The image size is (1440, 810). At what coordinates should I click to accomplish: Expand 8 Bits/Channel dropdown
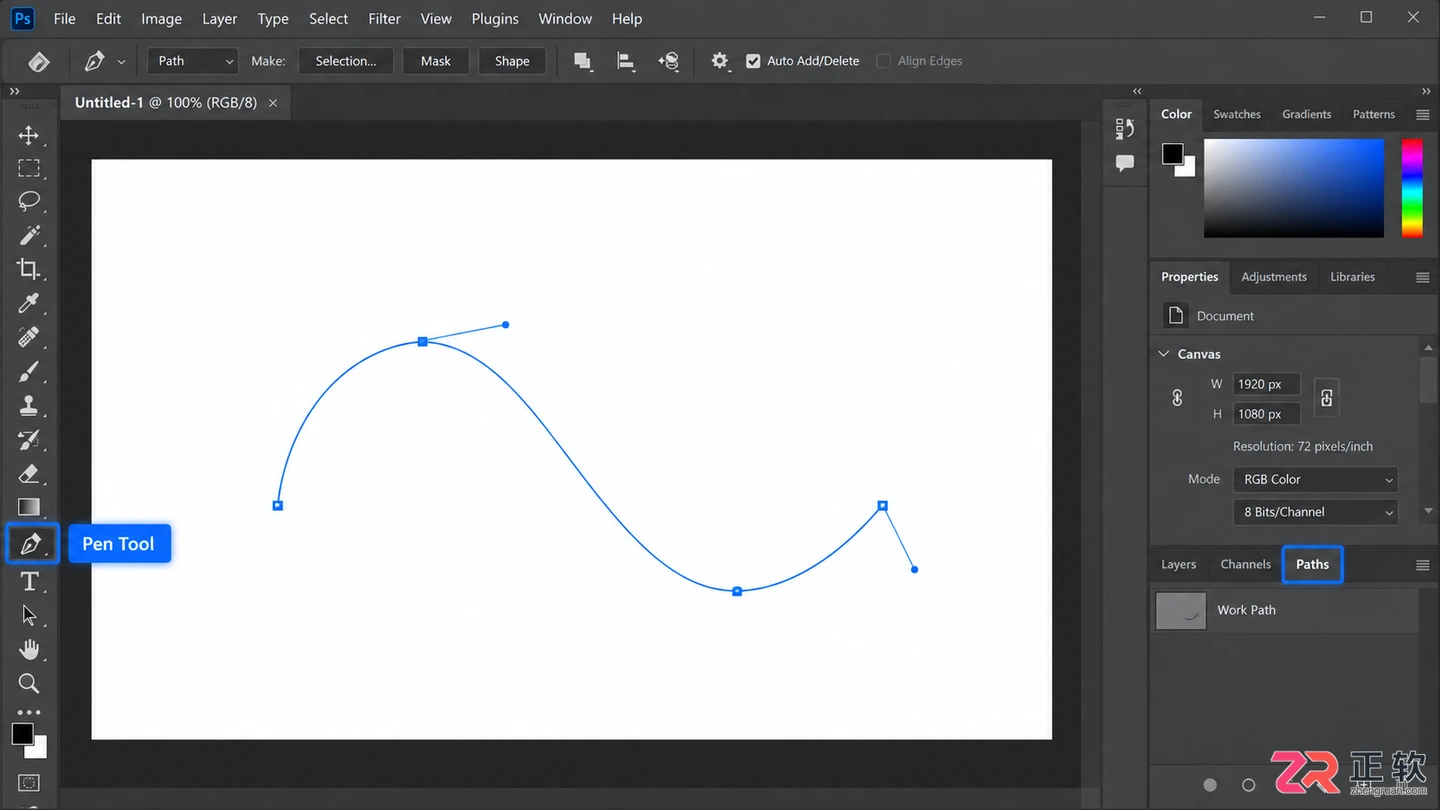(1315, 512)
